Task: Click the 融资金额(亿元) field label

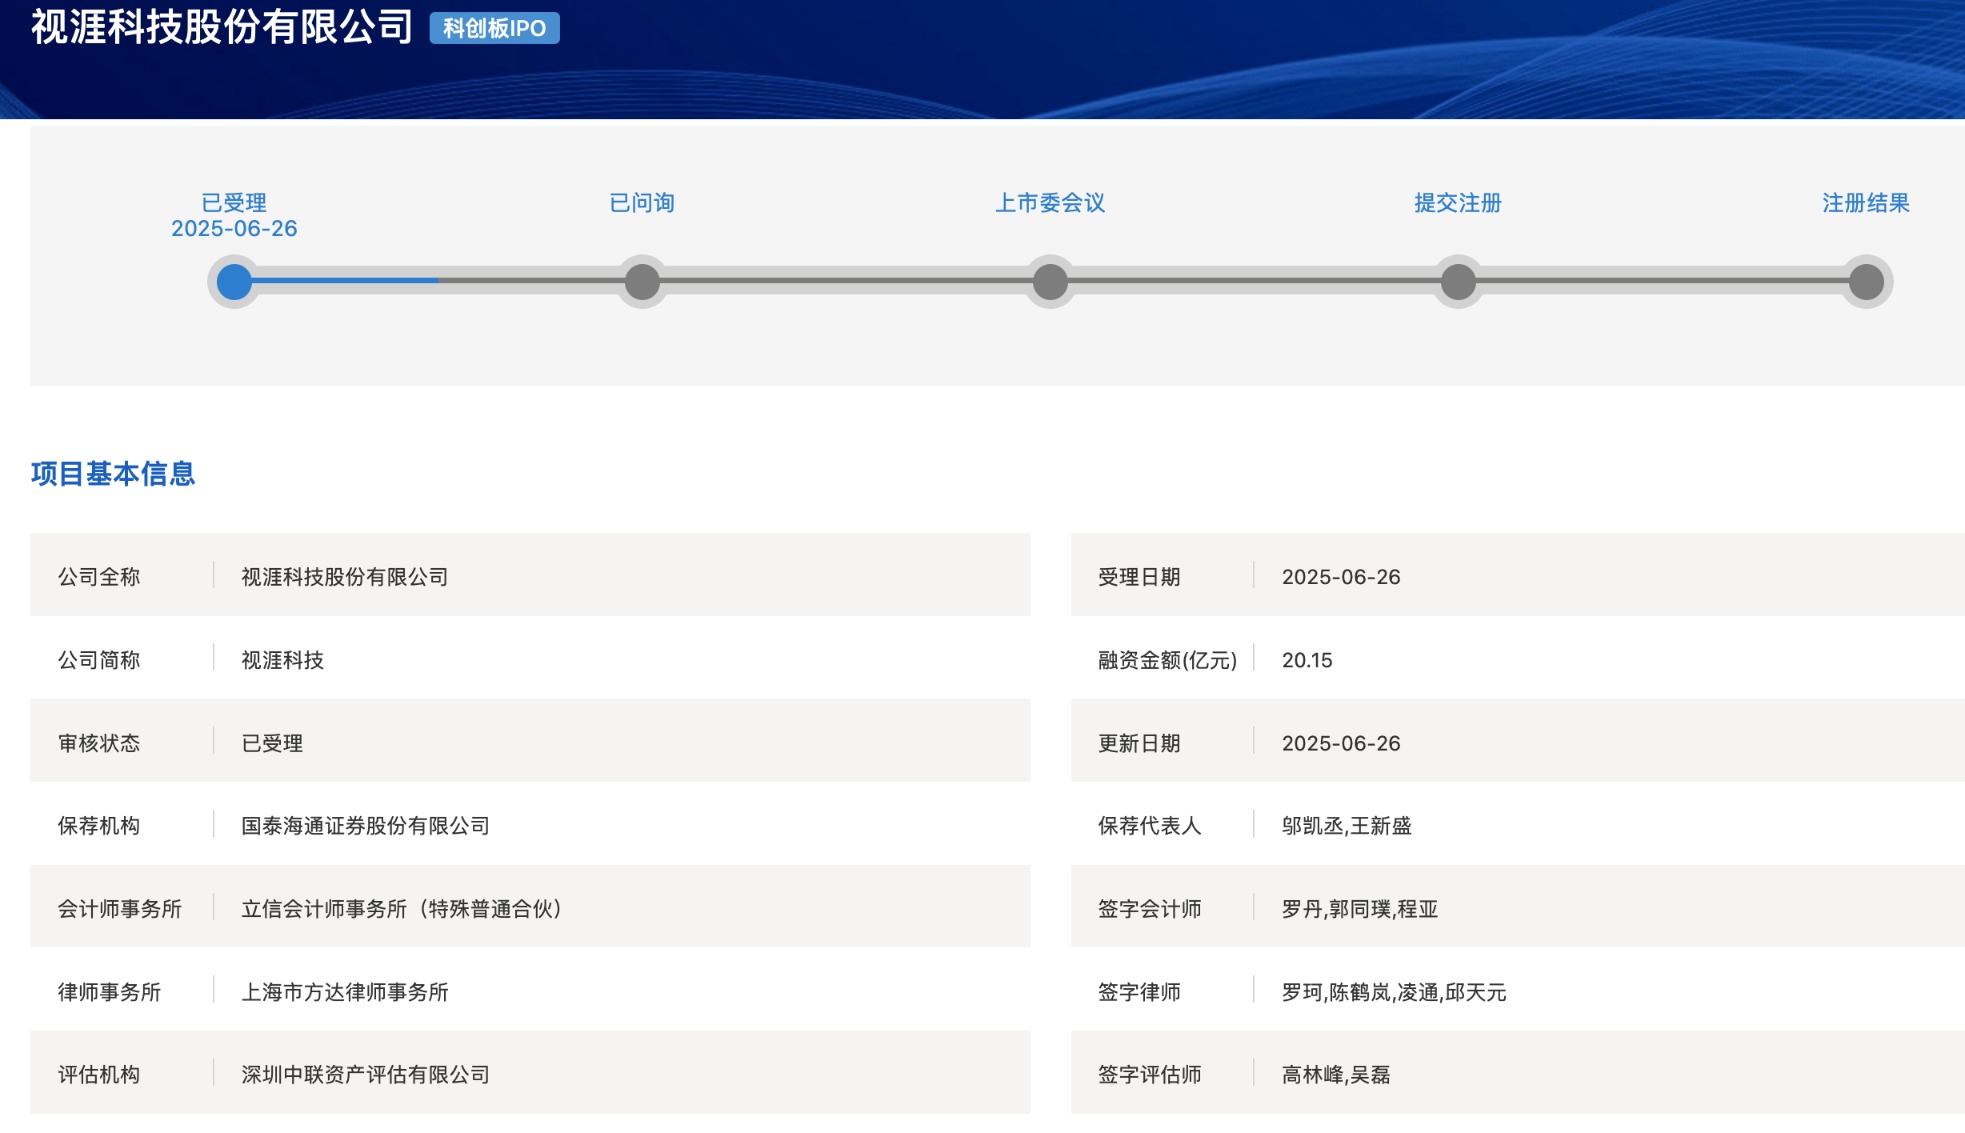Action: 1167,660
